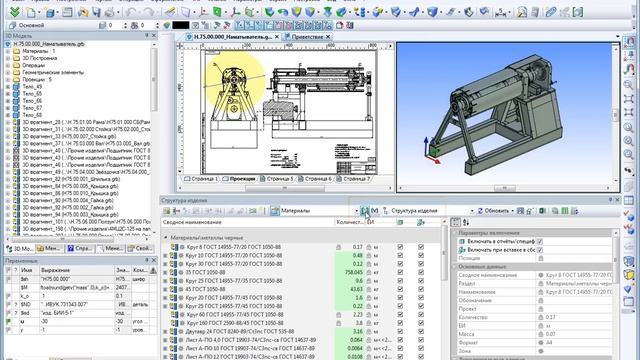Click the fit-all zoom icon in the right sidebar
Screen dimensions: 640x360
[629, 99]
